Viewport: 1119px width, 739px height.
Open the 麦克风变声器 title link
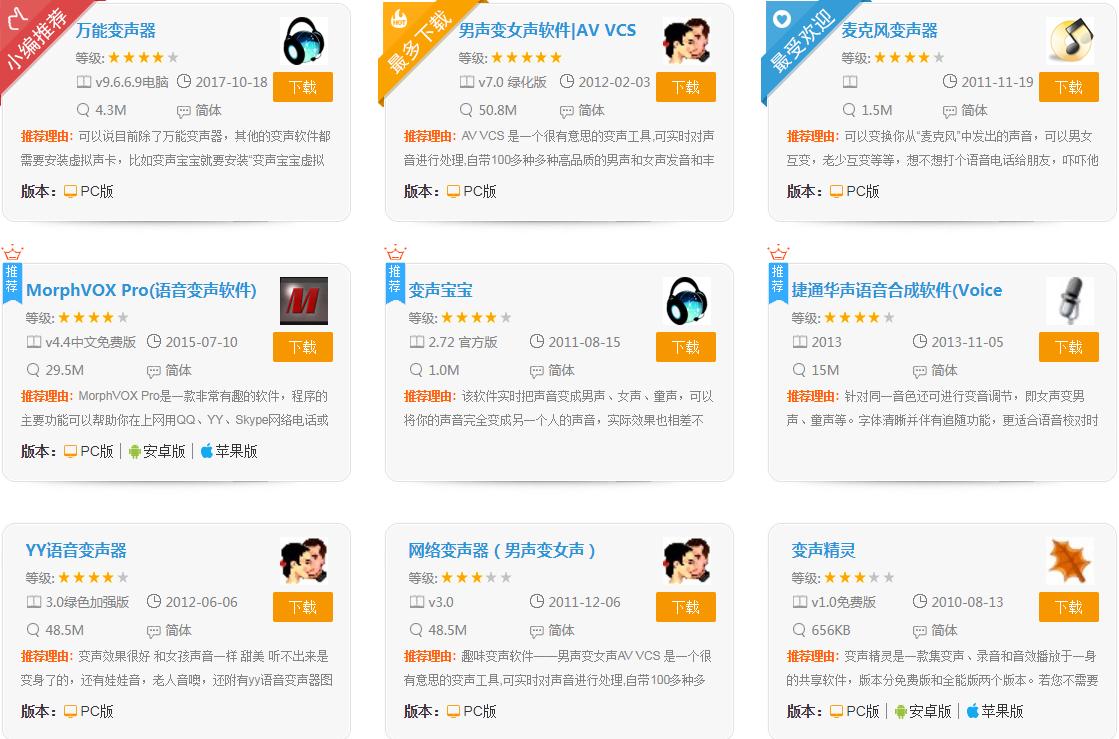889,31
